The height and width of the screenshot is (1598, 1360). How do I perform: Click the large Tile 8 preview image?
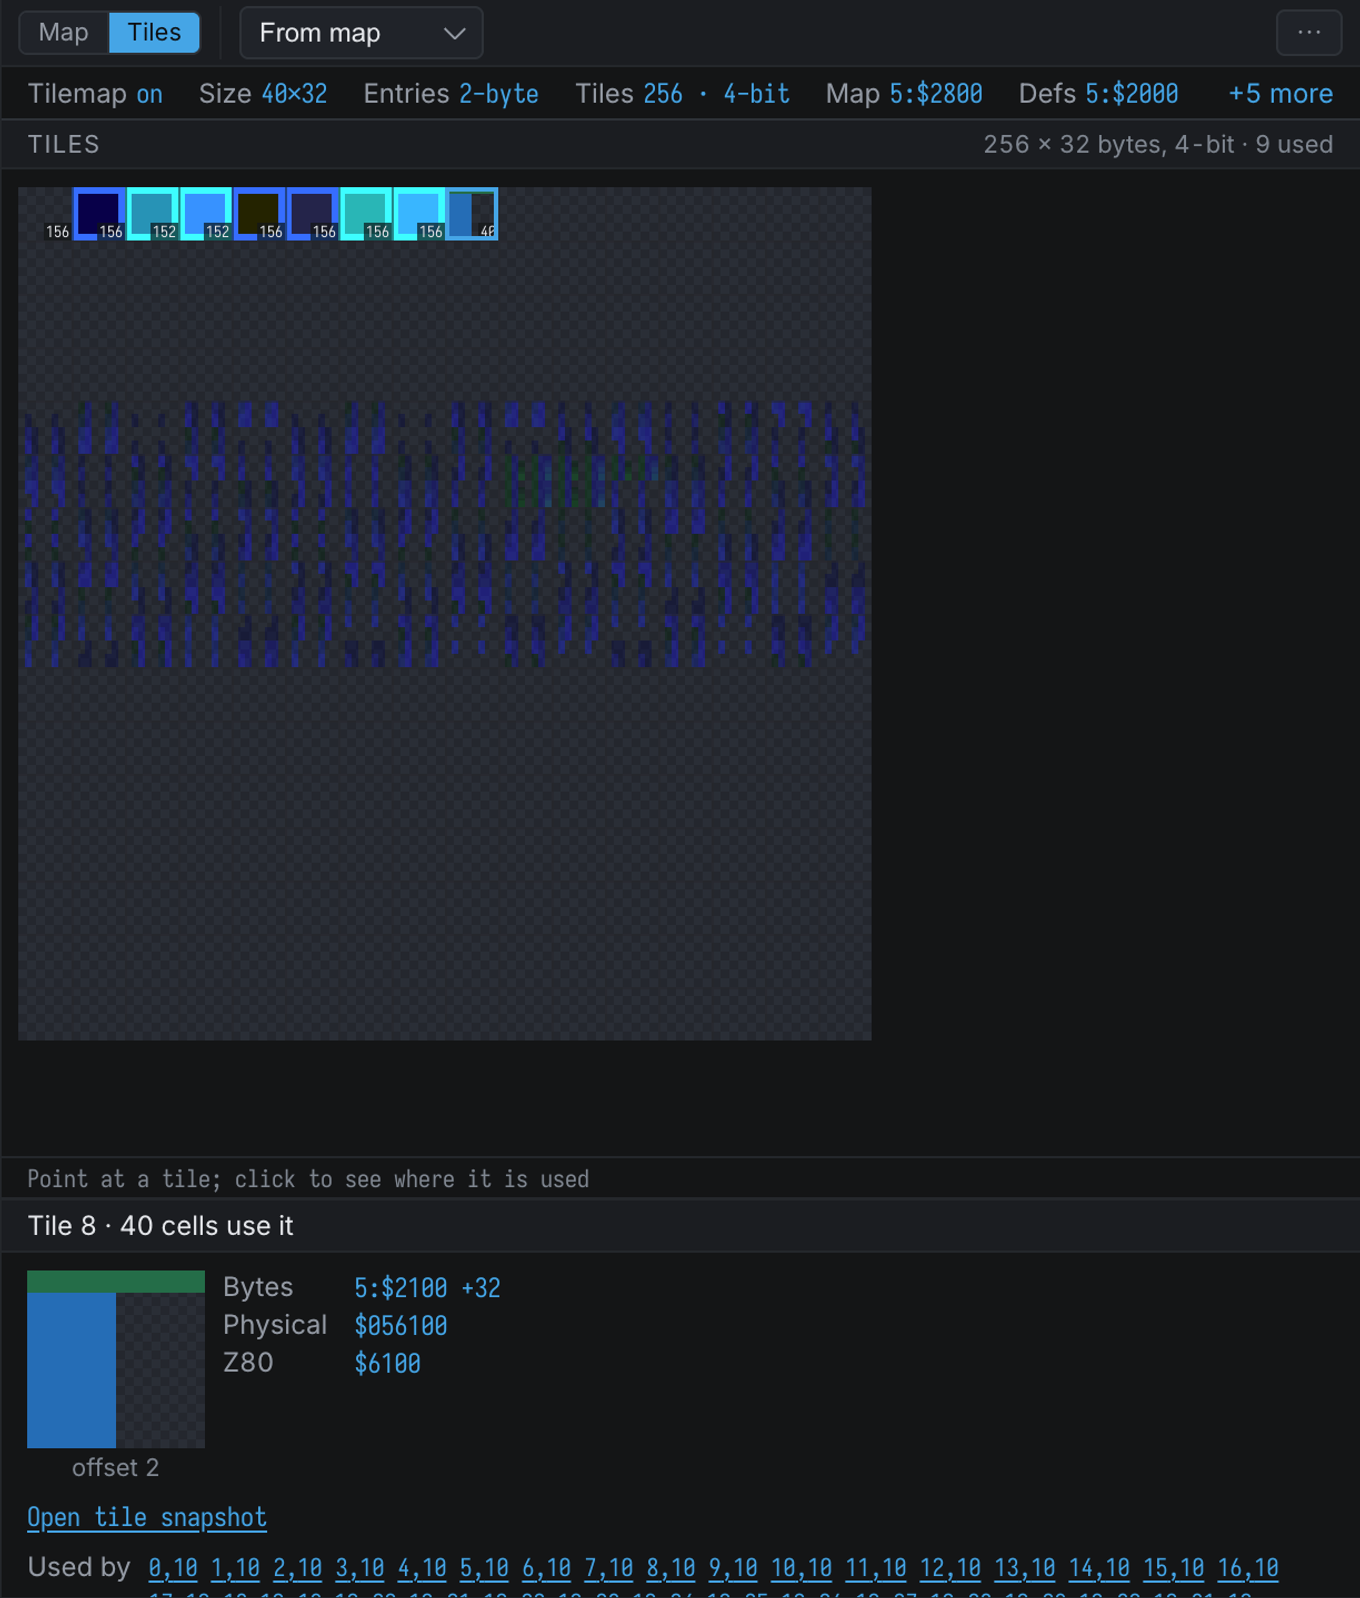(x=116, y=1359)
